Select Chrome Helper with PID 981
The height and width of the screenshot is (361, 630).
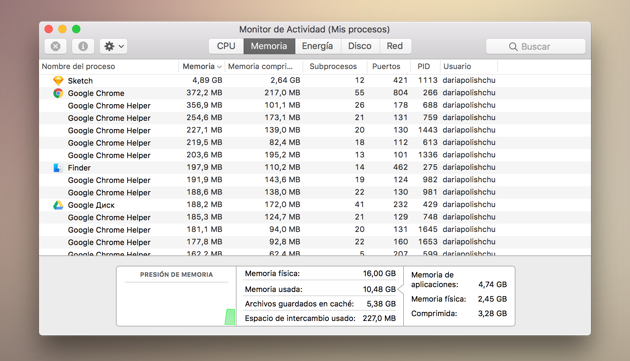click(x=315, y=193)
